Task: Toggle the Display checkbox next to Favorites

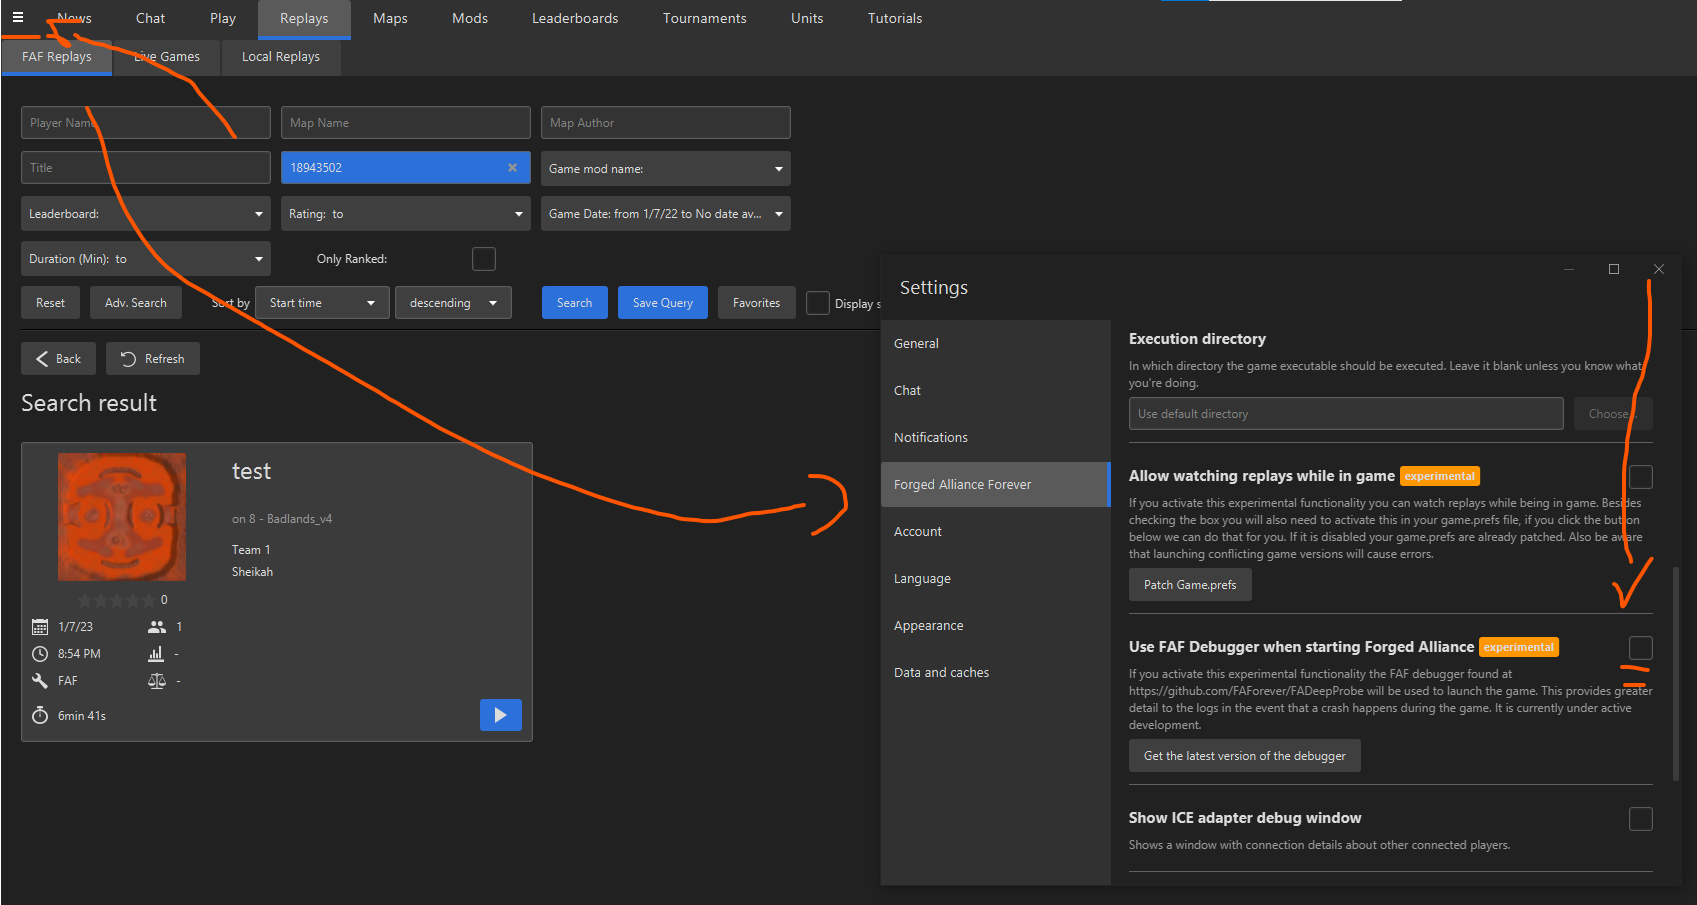Action: point(818,303)
